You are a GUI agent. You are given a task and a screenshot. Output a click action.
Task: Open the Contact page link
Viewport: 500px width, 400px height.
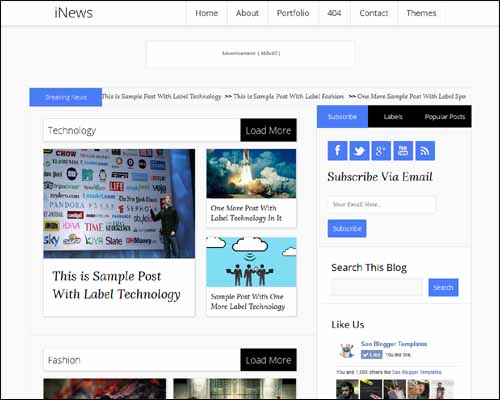pos(374,13)
